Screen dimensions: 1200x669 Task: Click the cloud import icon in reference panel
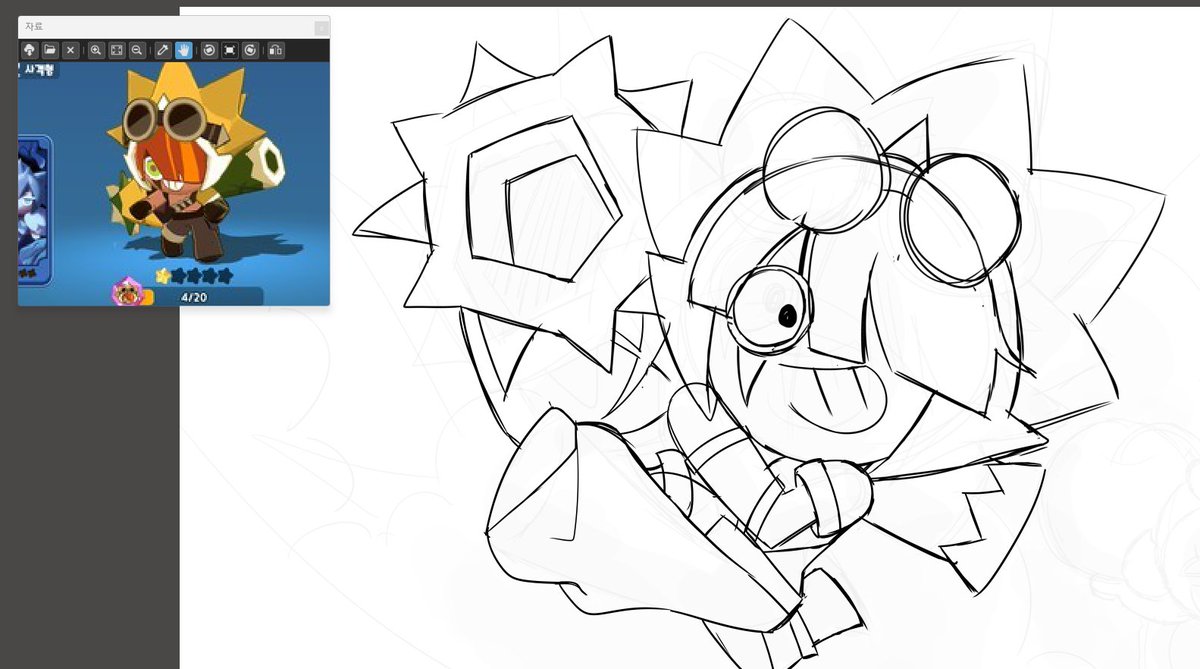[x=29, y=50]
